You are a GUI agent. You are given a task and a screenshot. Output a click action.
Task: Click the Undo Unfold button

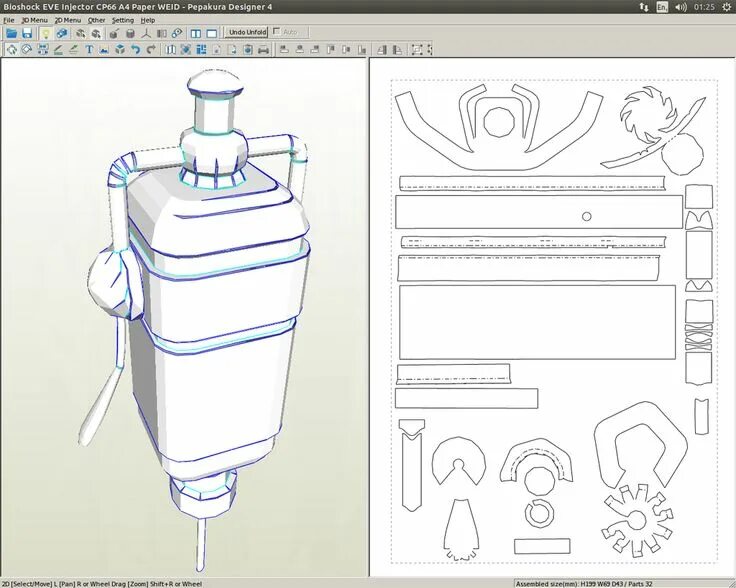[247, 32]
